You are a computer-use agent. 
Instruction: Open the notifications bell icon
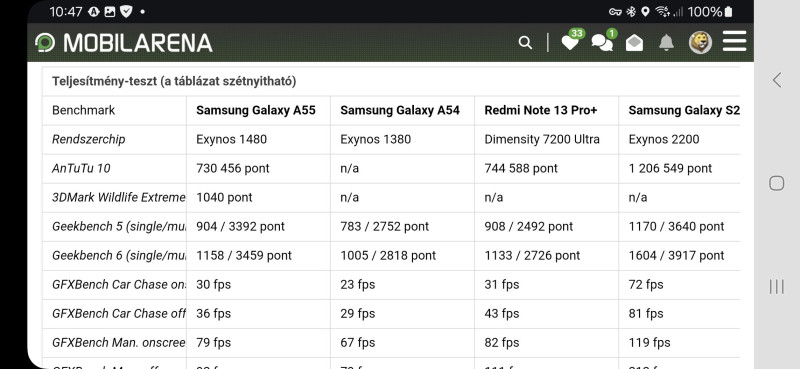tap(666, 43)
